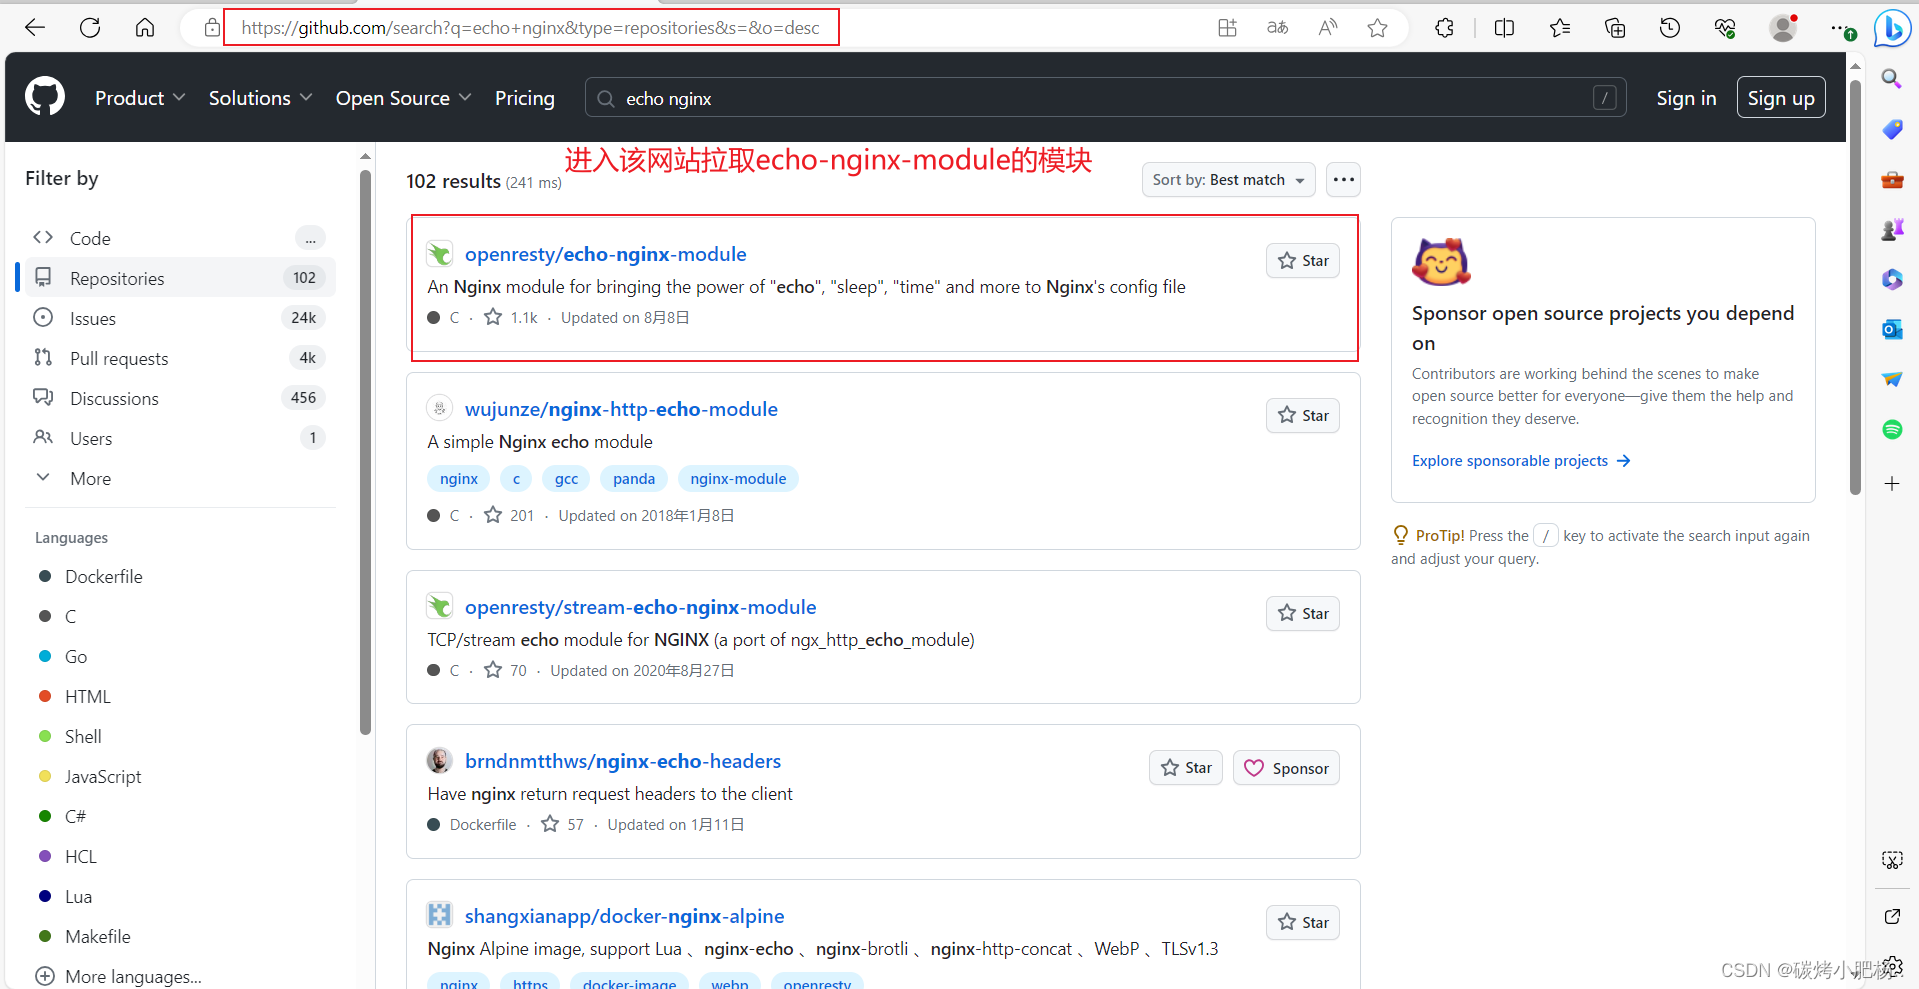This screenshot has height=989, width=1919.
Task: Select the Issues filter
Action: [x=178, y=318]
